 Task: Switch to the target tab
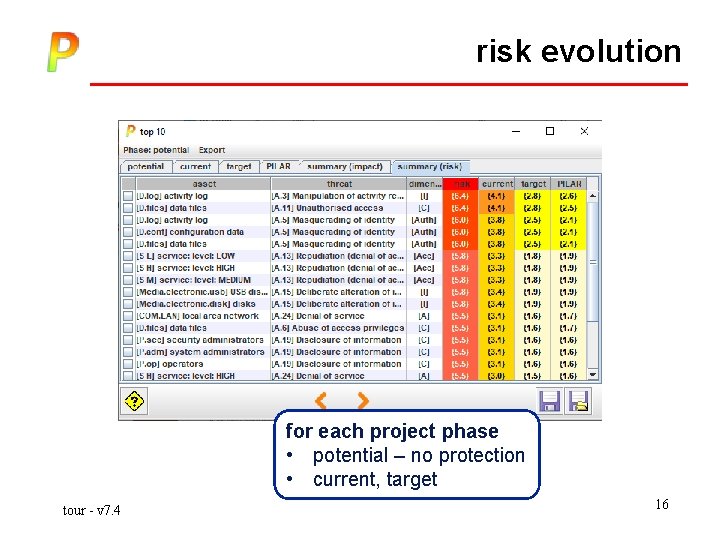pyautogui.click(x=238, y=167)
